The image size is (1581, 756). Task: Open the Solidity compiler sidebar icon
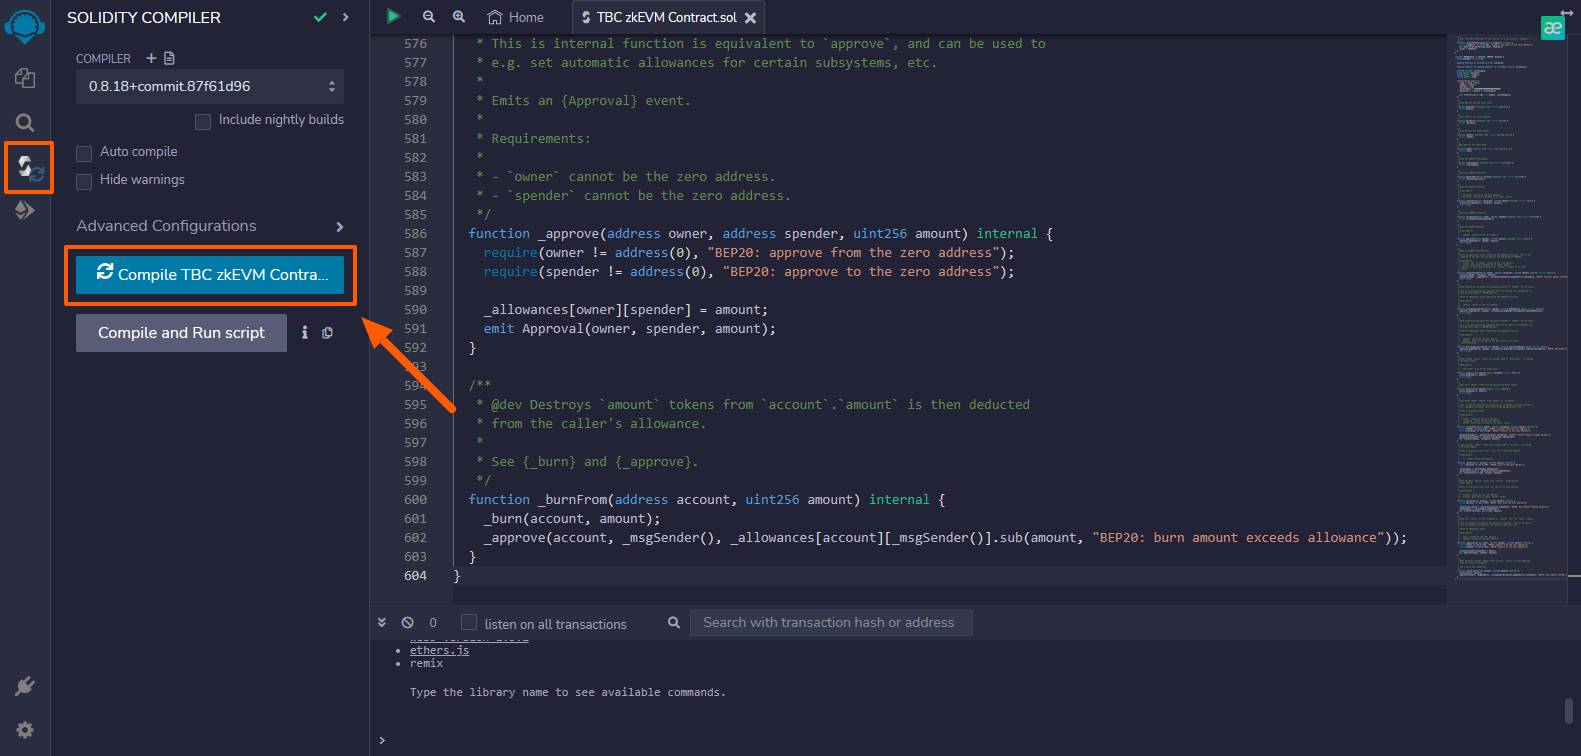coord(29,168)
